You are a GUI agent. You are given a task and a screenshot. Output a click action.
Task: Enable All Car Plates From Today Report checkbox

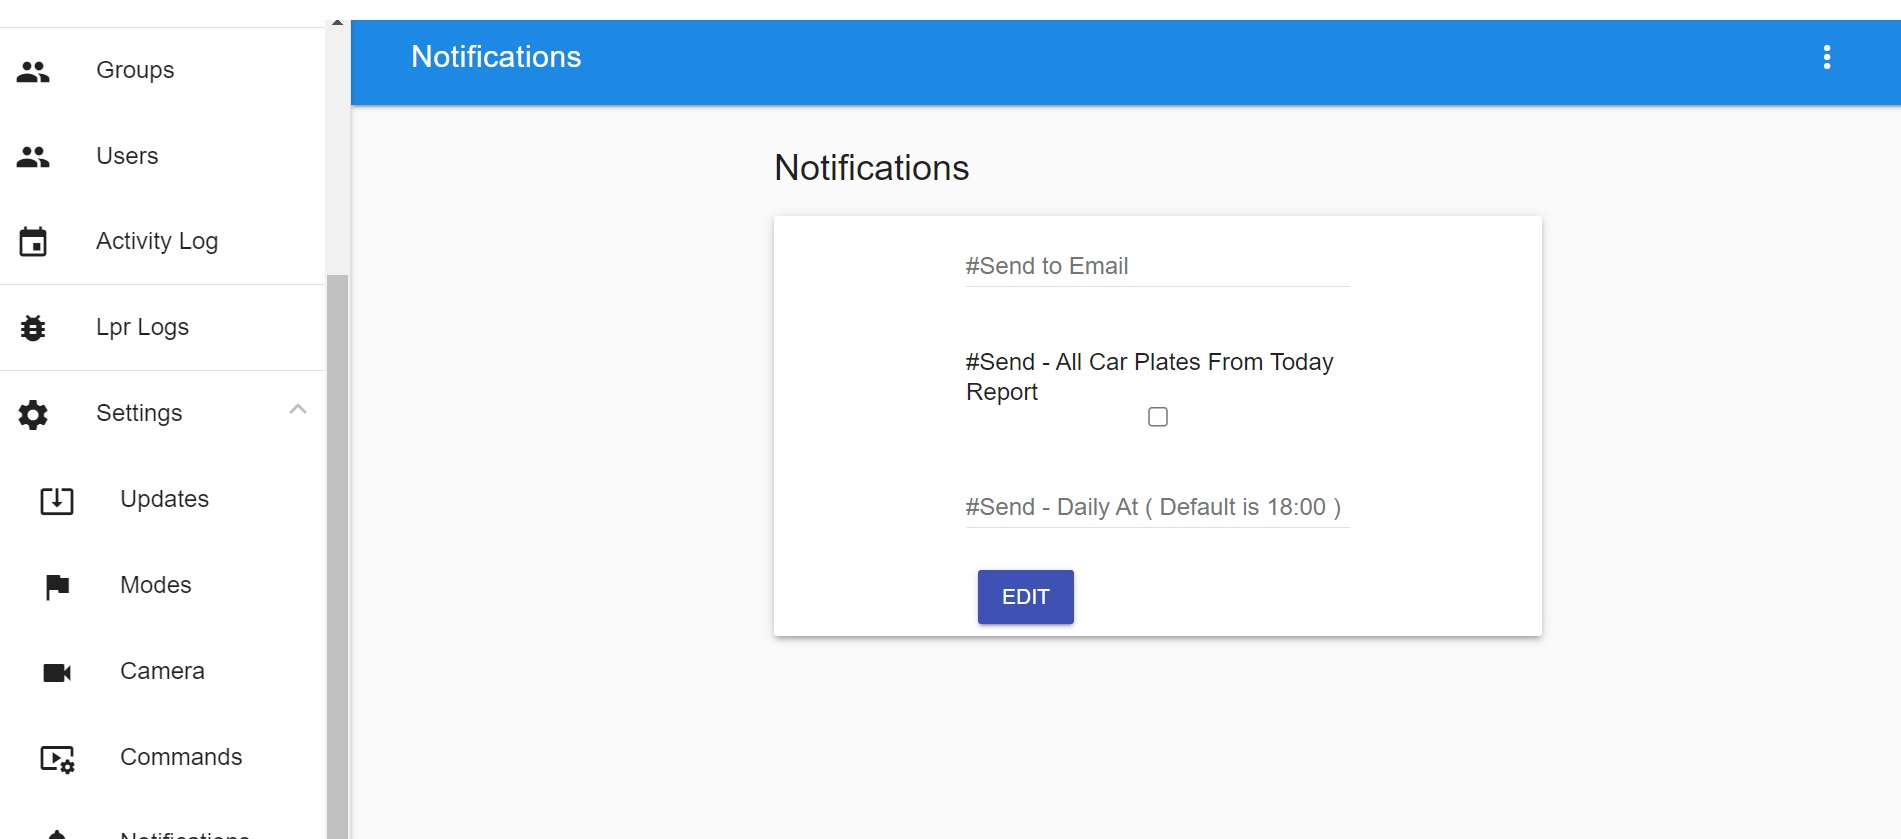tap(1158, 417)
